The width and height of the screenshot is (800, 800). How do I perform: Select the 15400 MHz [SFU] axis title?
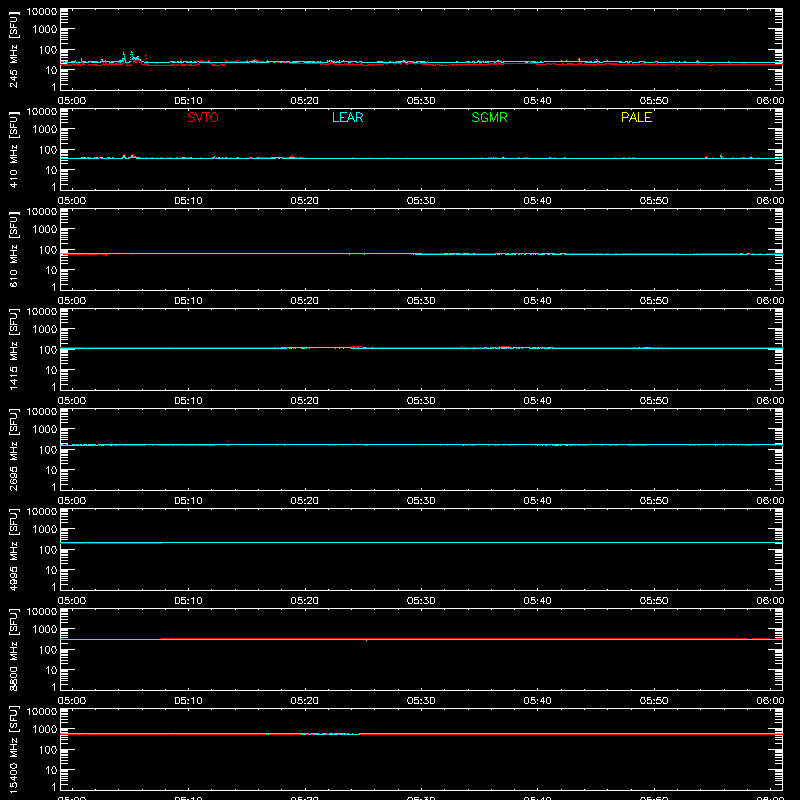coord(13,749)
